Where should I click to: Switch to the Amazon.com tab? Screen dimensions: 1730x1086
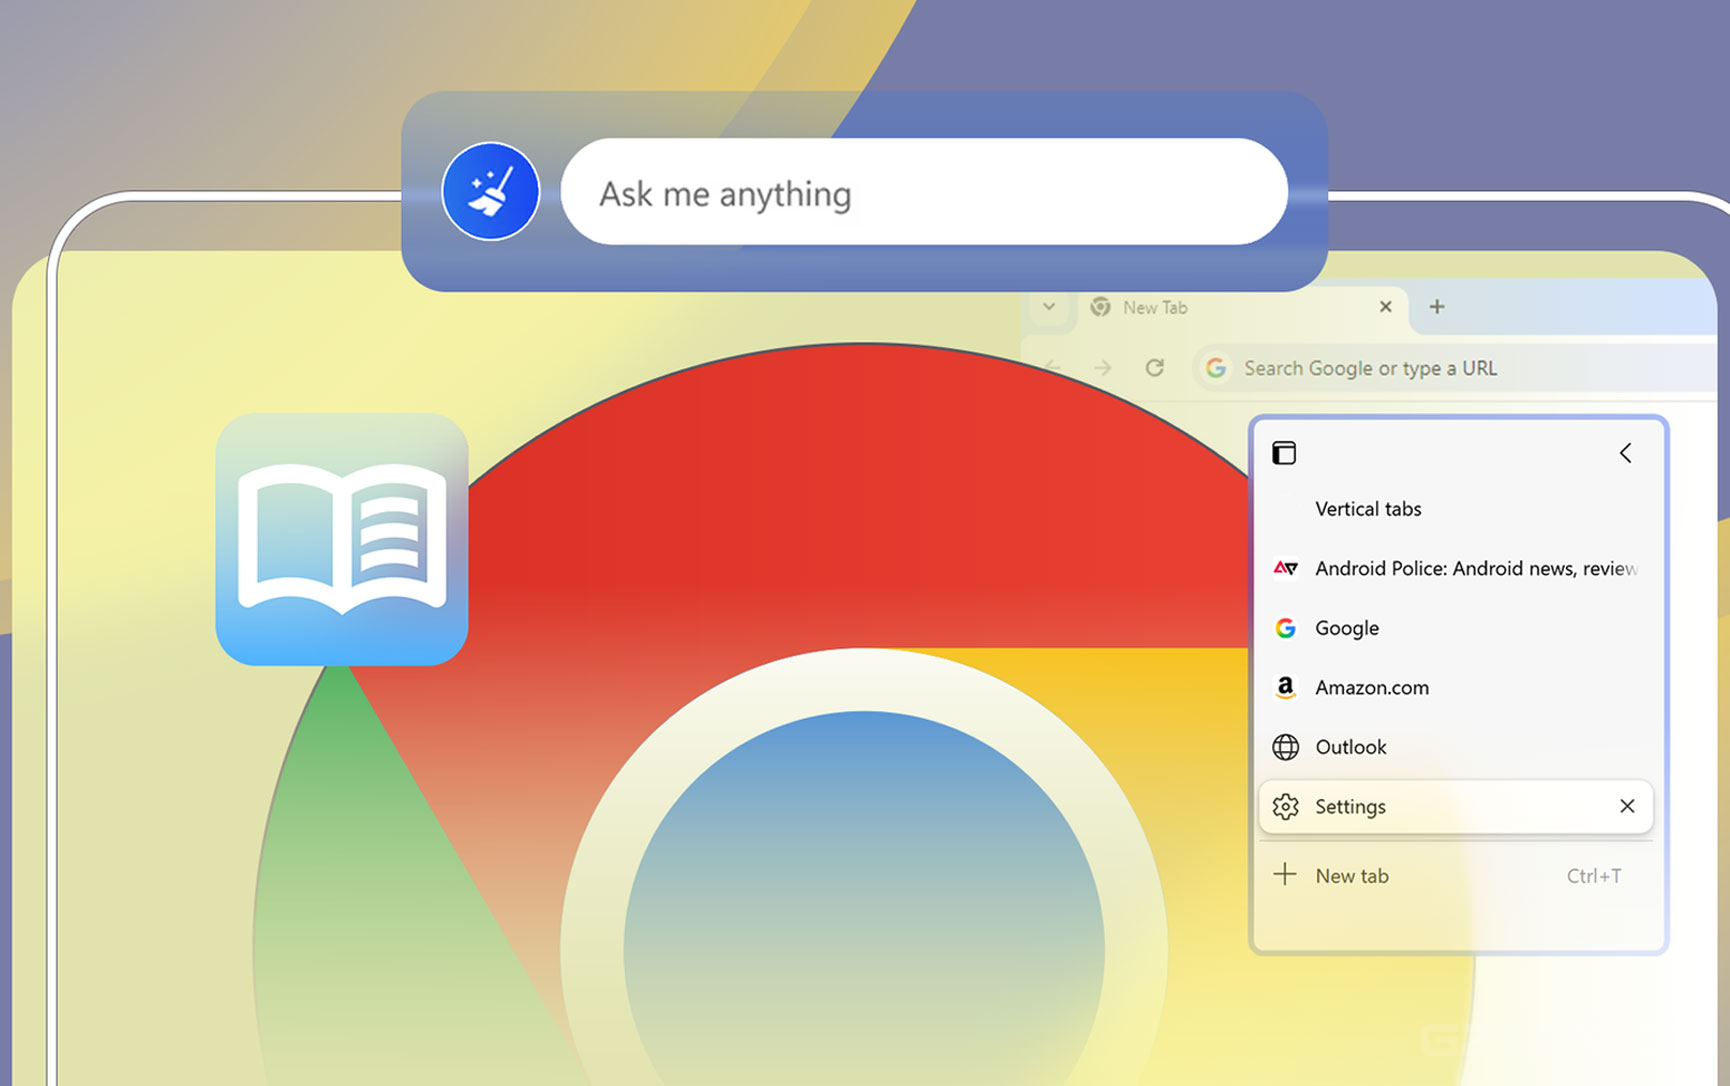click(1455, 688)
